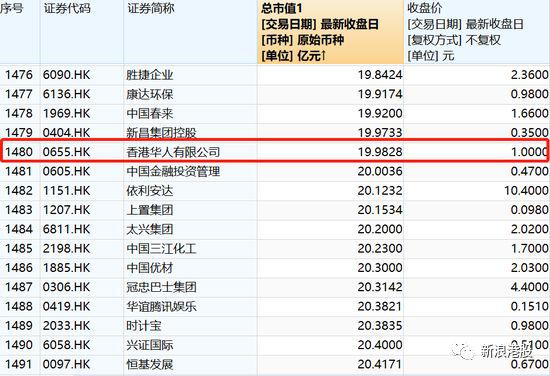This screenshot has width=550, height=376.
Task: Sort by the 总市值1 column header
Action: 330,32
